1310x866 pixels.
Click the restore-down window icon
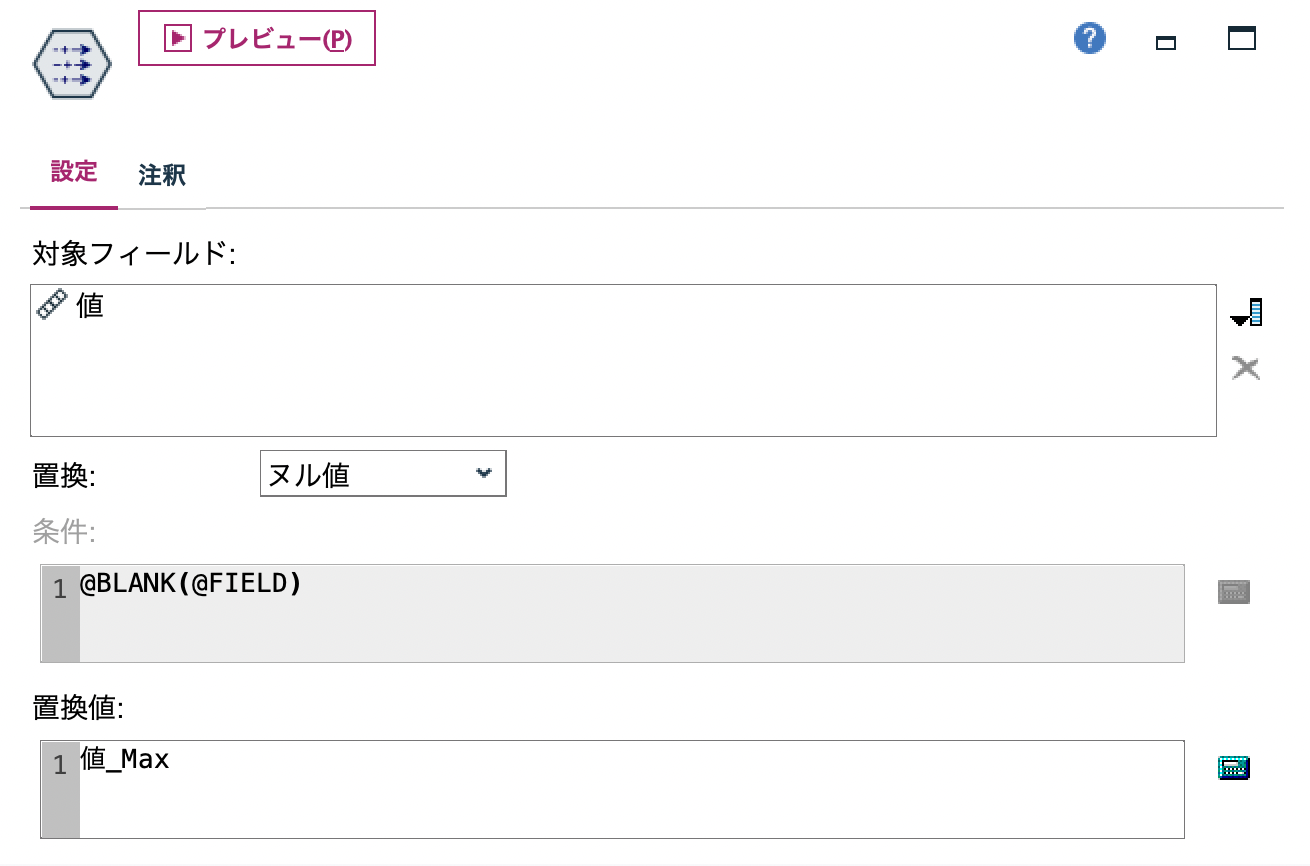(x=1240, y=38)
